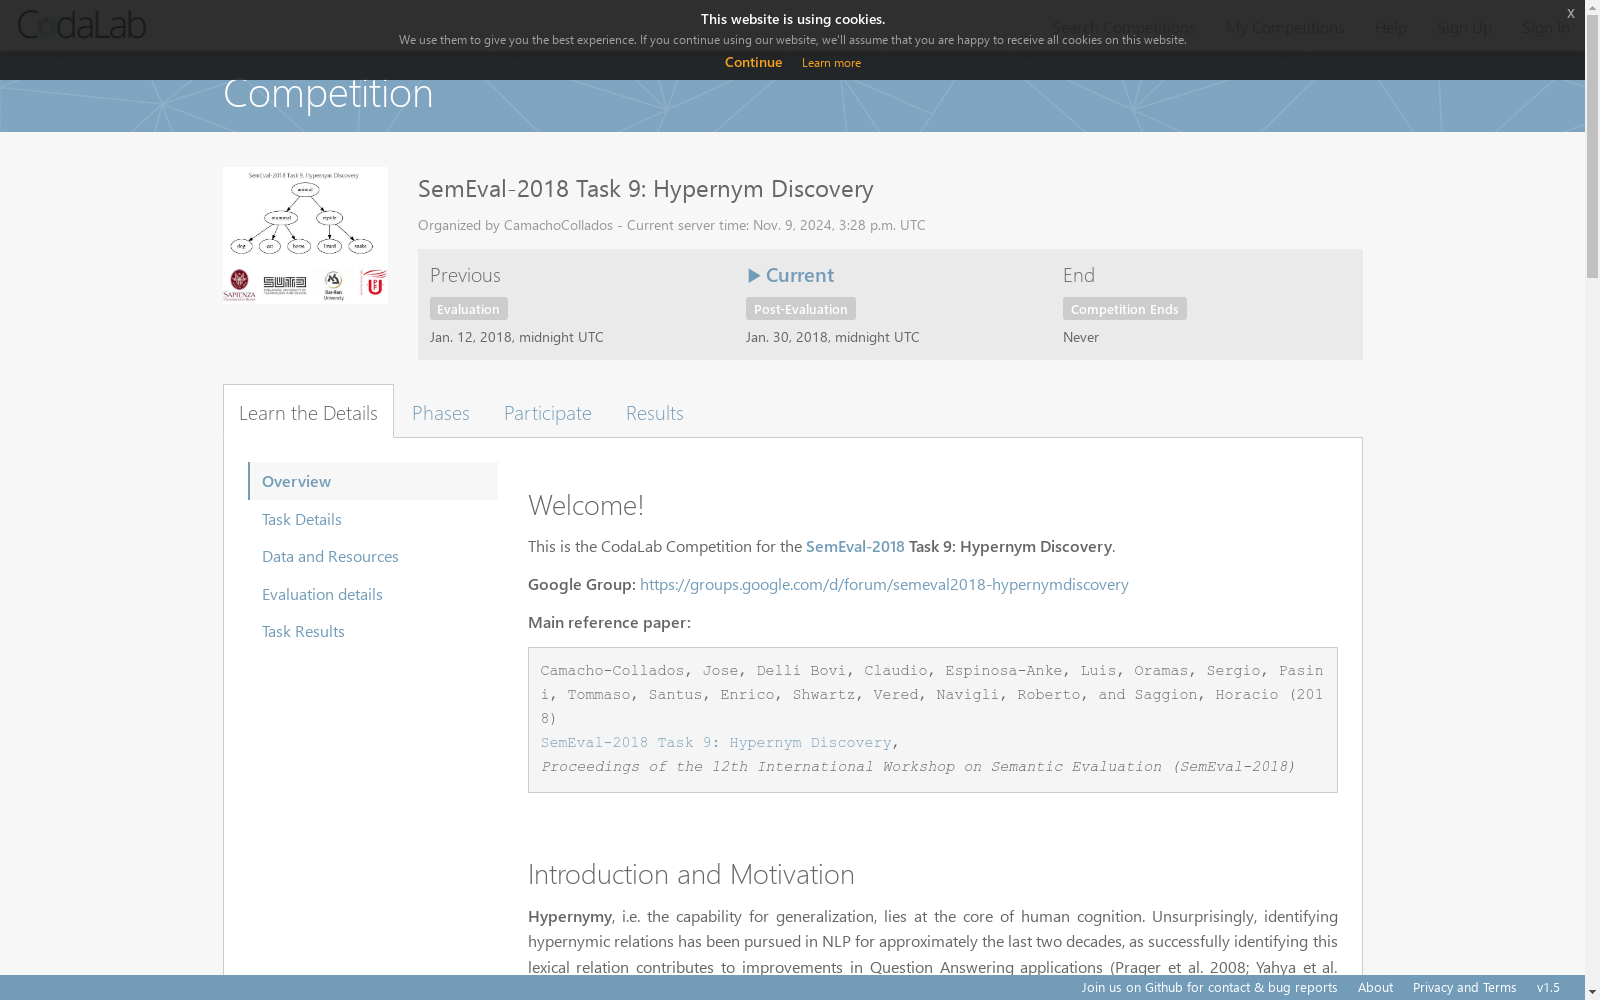Click the v1.5 version label
Image resolution: width=1600 pixels, height=1000 pixels.
point(1548,987)
